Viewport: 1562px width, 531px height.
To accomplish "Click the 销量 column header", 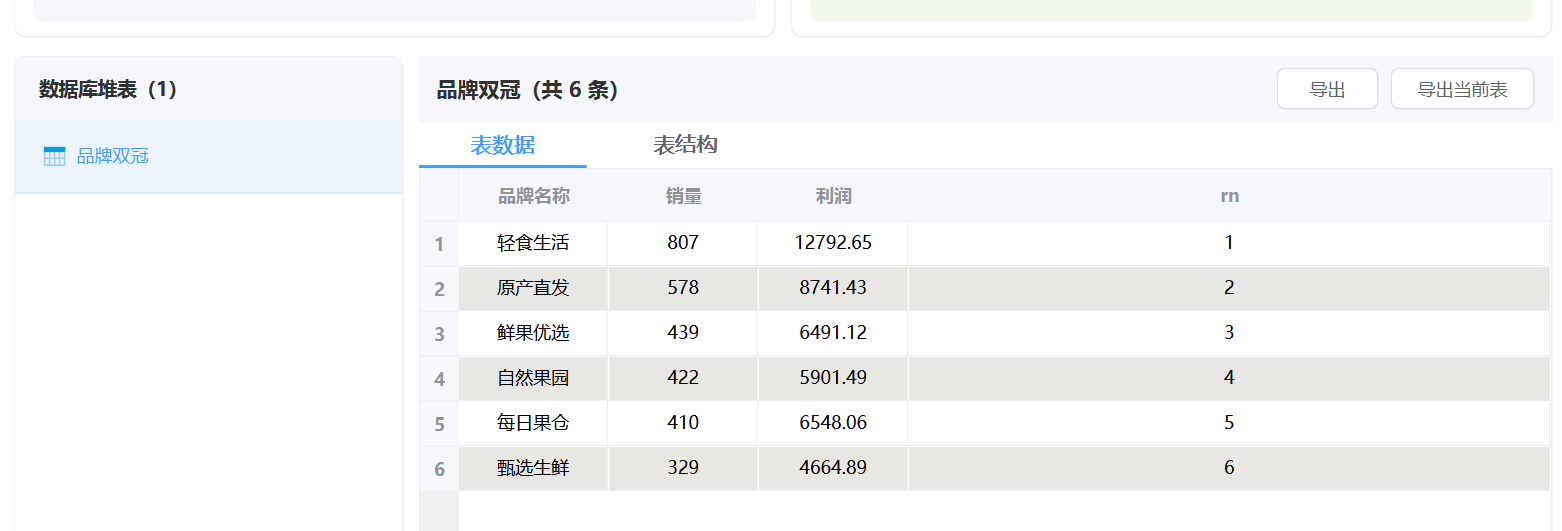I will click(683, 196).
